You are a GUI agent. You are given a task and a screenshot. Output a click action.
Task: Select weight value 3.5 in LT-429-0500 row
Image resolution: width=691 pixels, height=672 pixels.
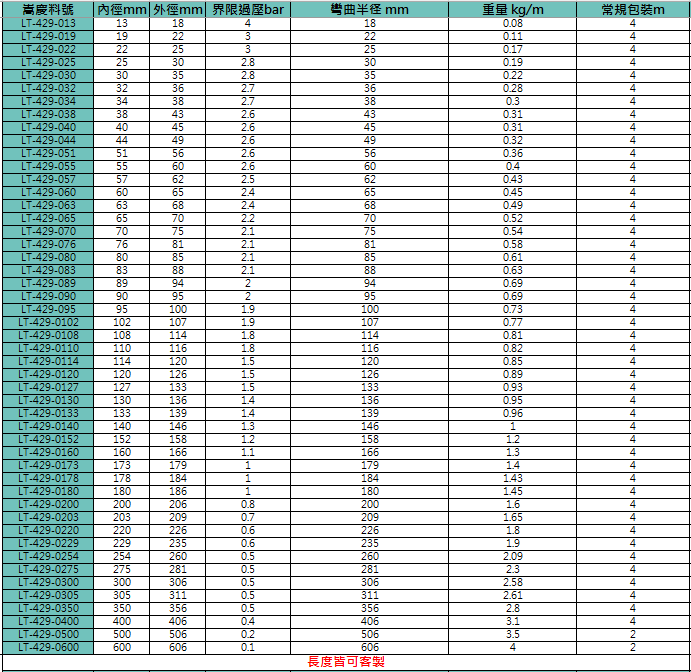pyautogui.click(x=513, y=634)
